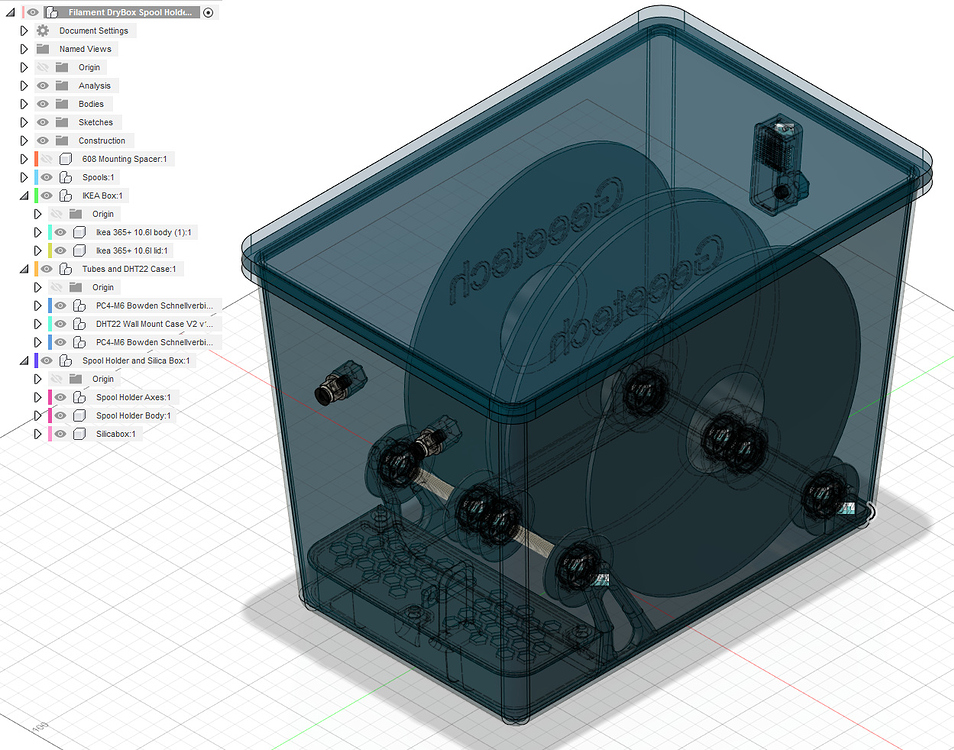The image size is (954, 750).
Task: Expand the DHT22 Wall Mount Case V2 component
Action: (38, 324)
